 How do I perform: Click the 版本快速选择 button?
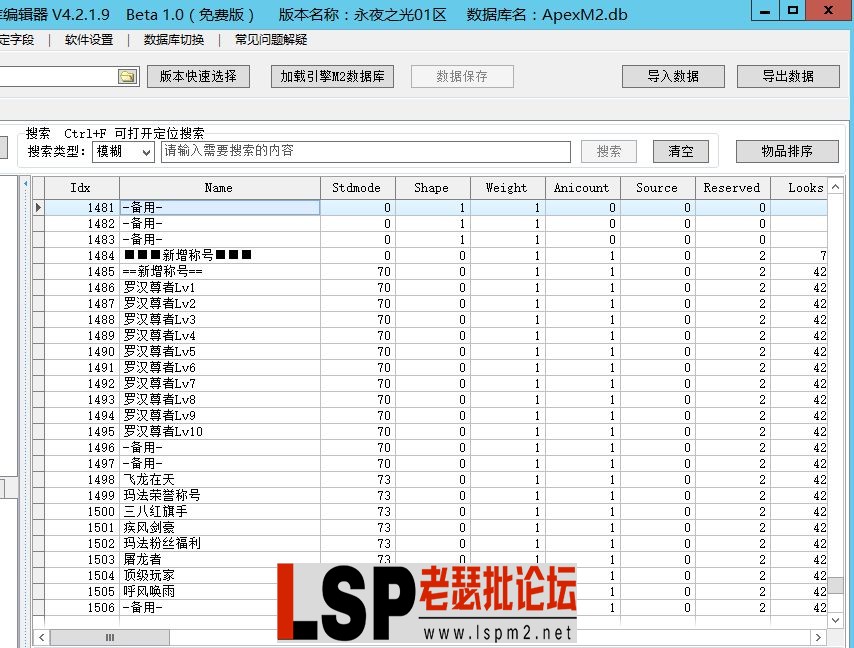pos(198,76)
